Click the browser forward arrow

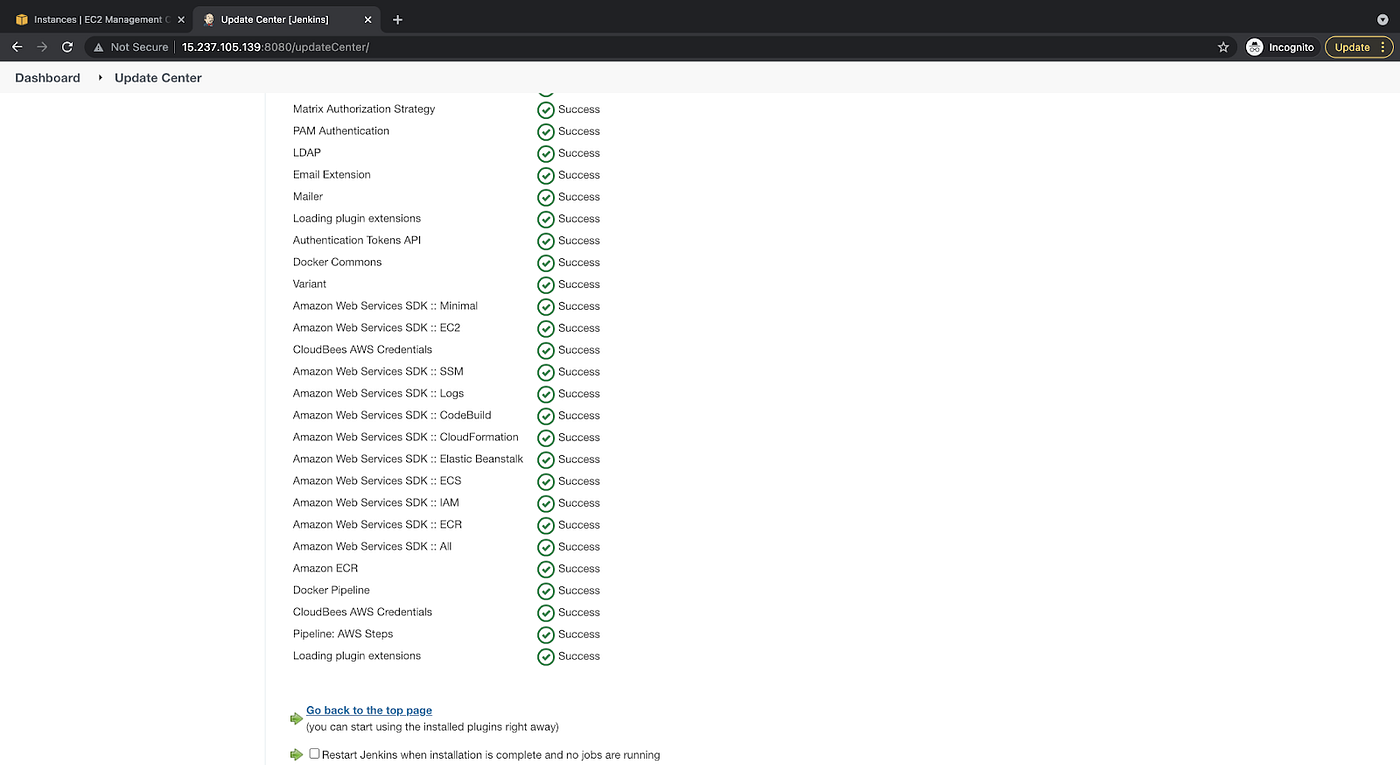point(42,47)
